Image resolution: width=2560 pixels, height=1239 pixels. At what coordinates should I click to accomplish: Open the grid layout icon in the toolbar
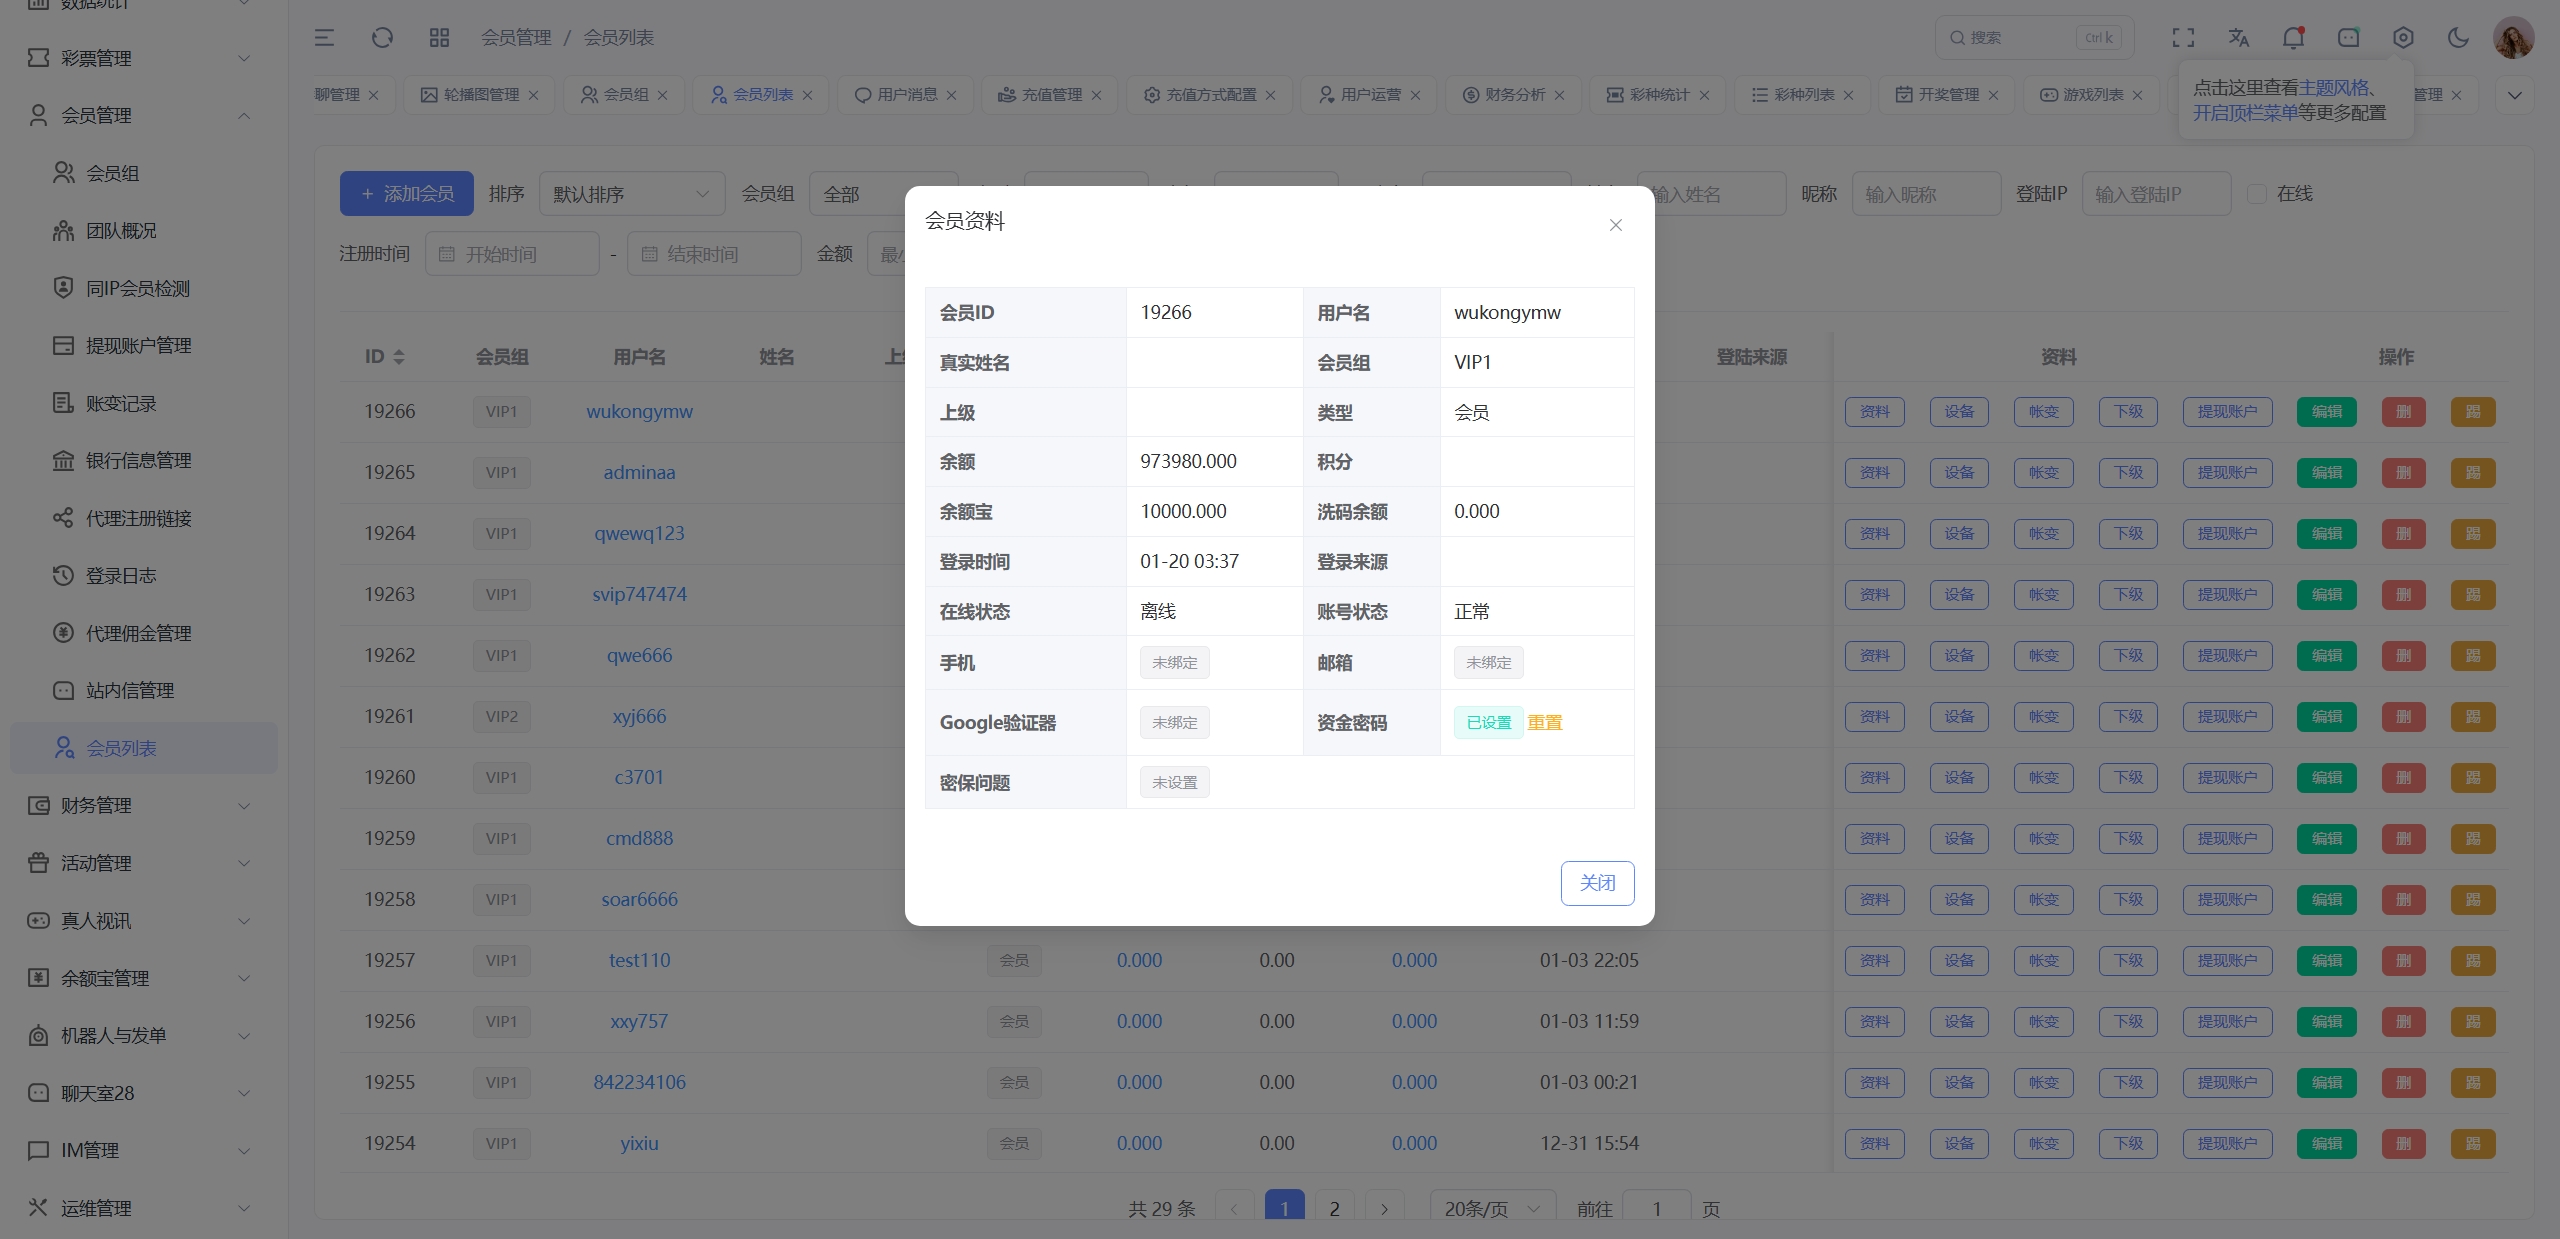click(438, 37)
